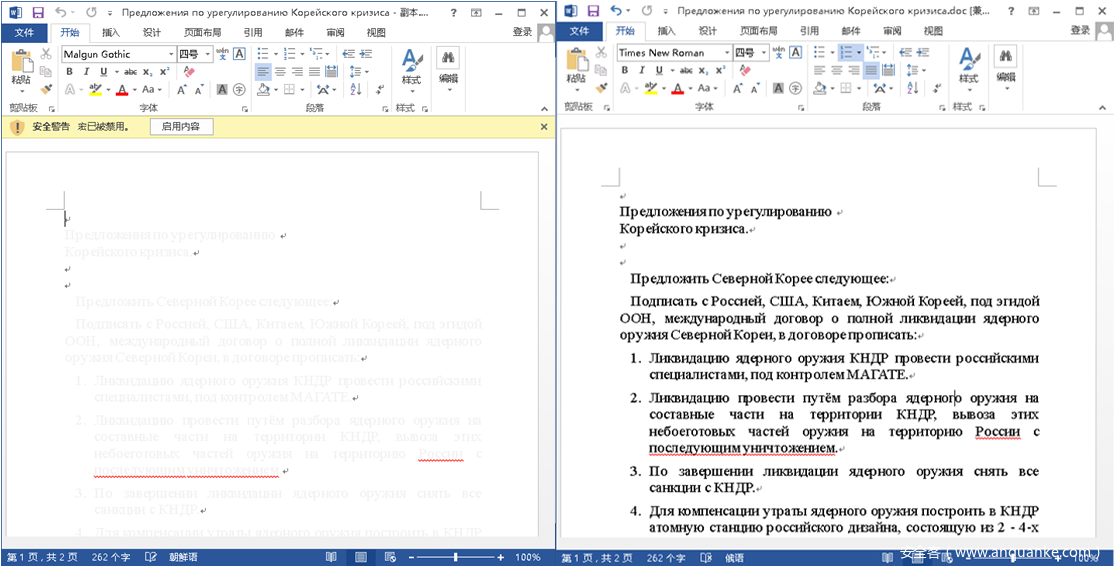The width and height of the screenshot is (1116, 571).
Task: Click the Sign in link in left window
Action: 523,32
